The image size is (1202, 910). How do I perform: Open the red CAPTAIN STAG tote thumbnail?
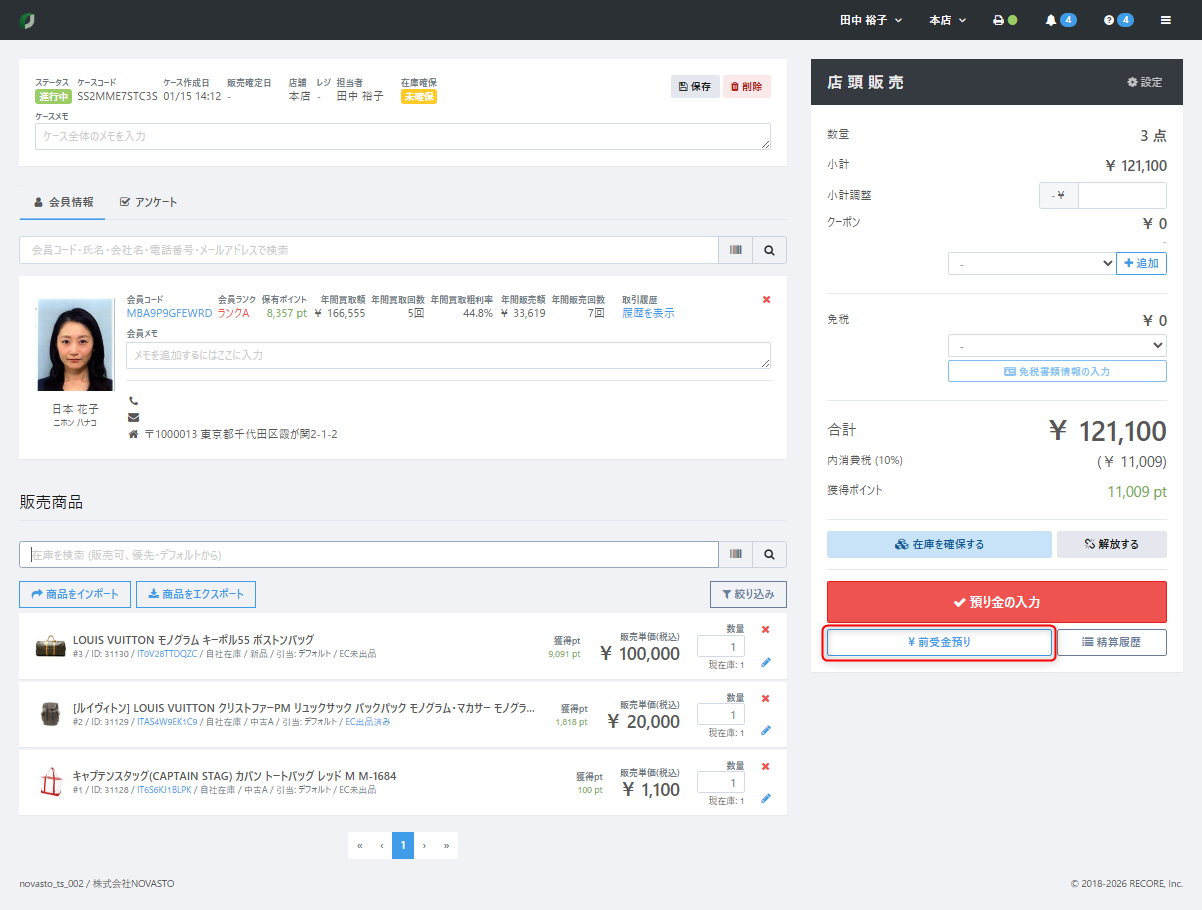pyautogui.click(x=50, y=782)
